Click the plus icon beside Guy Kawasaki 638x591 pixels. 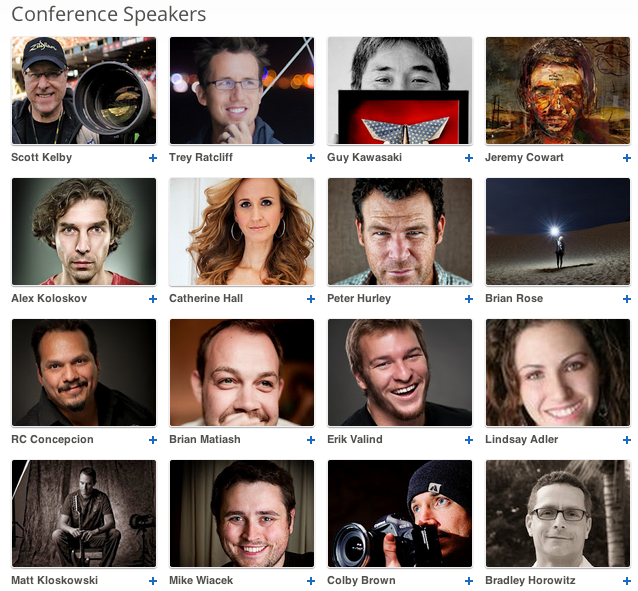(469, 158)
